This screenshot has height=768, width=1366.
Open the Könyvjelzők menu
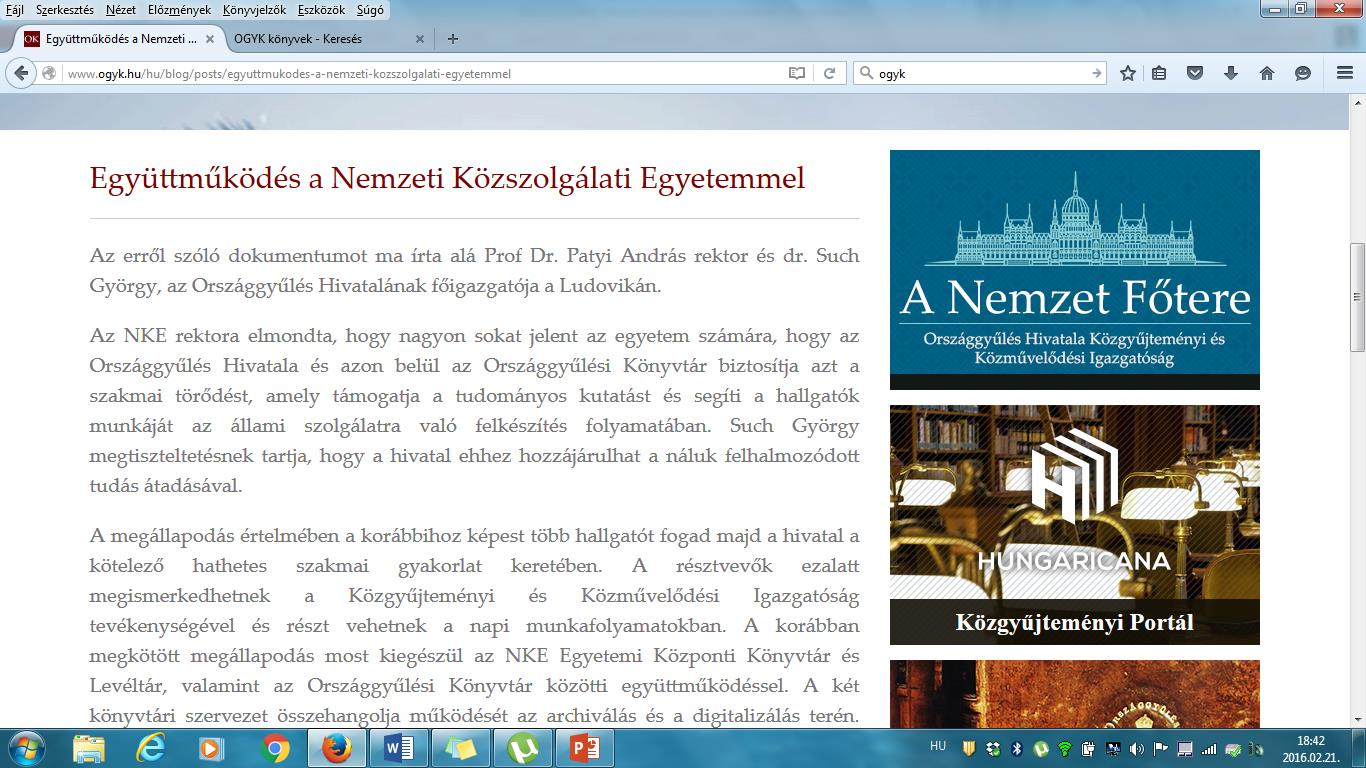252,10
